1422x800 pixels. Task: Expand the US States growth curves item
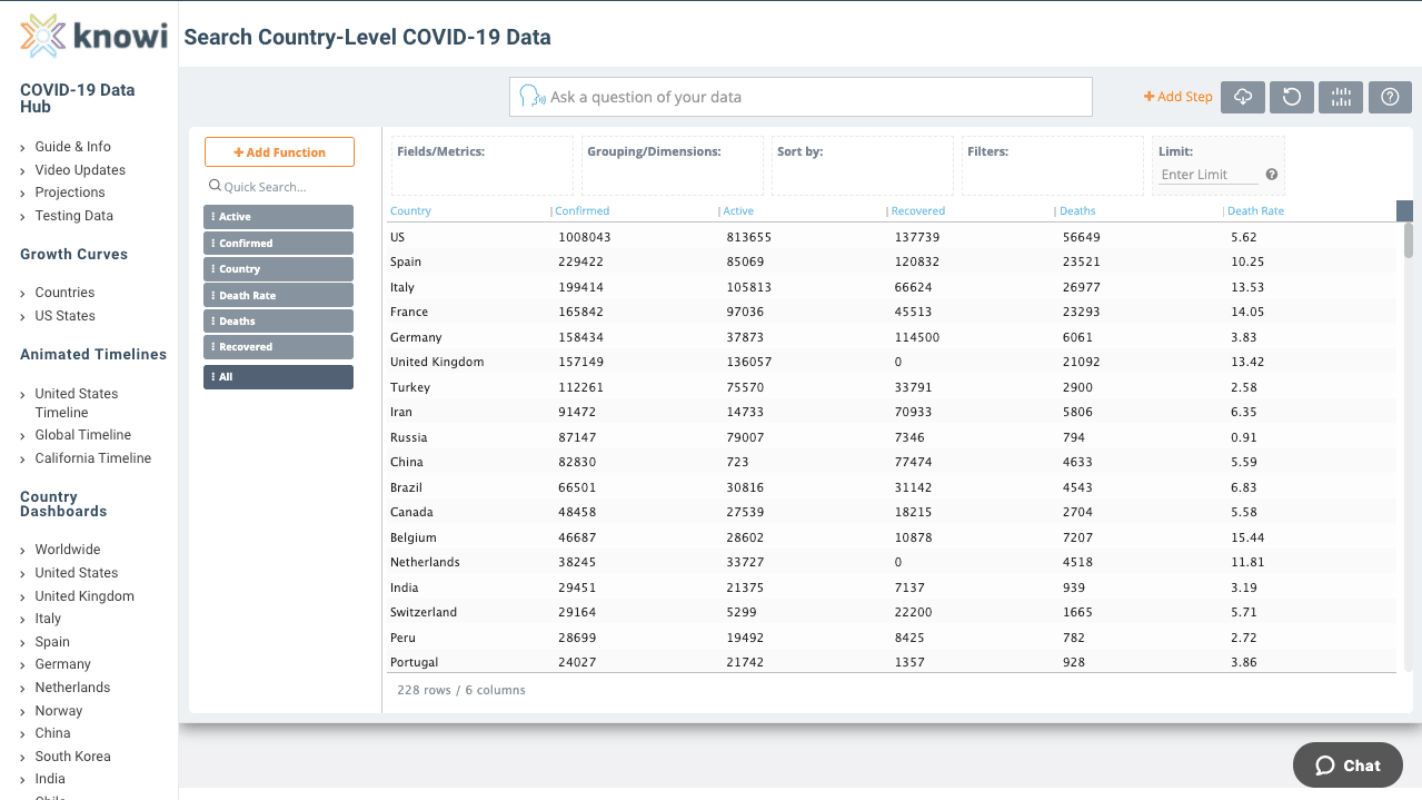(65, 315)
